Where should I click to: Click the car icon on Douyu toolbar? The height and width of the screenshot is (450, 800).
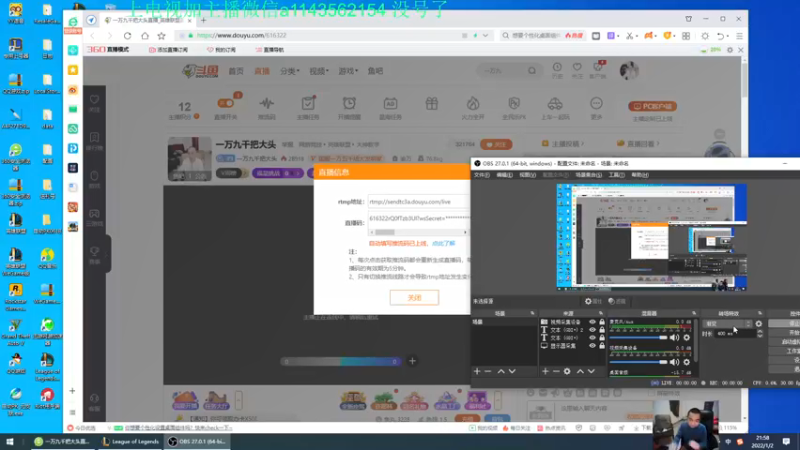(x=555, y=104)
